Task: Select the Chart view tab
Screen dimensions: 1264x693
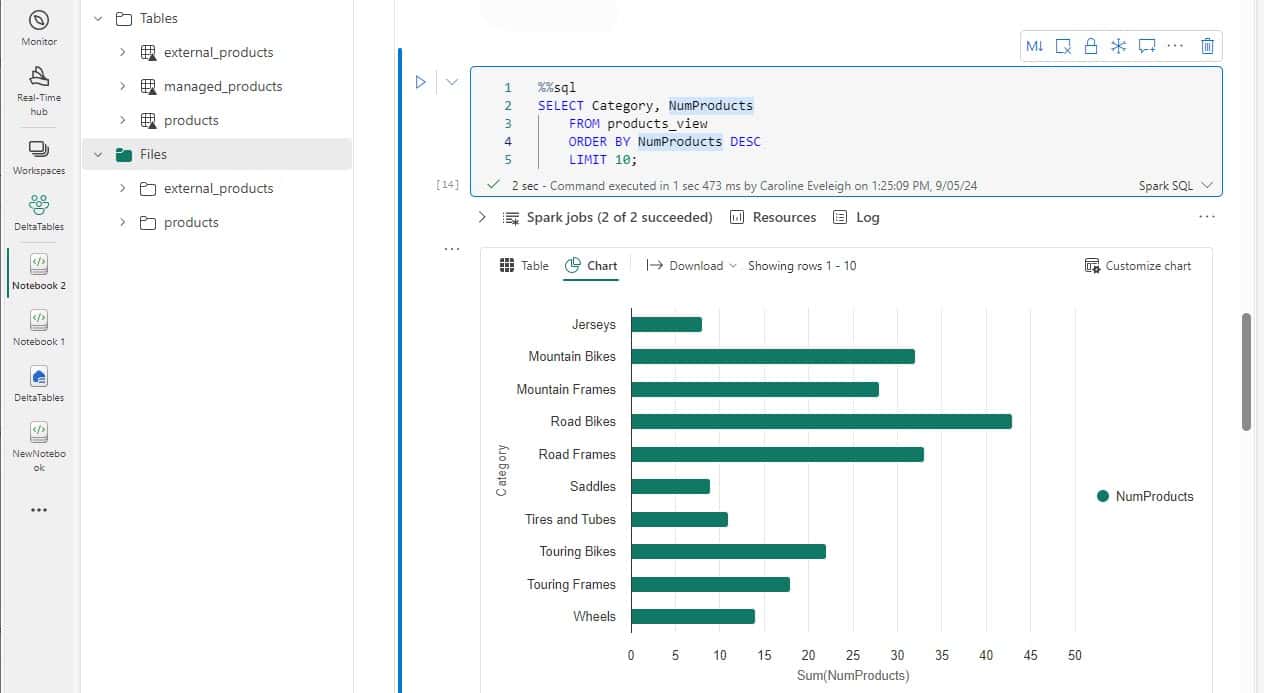Action: click(x=591, y=266)
